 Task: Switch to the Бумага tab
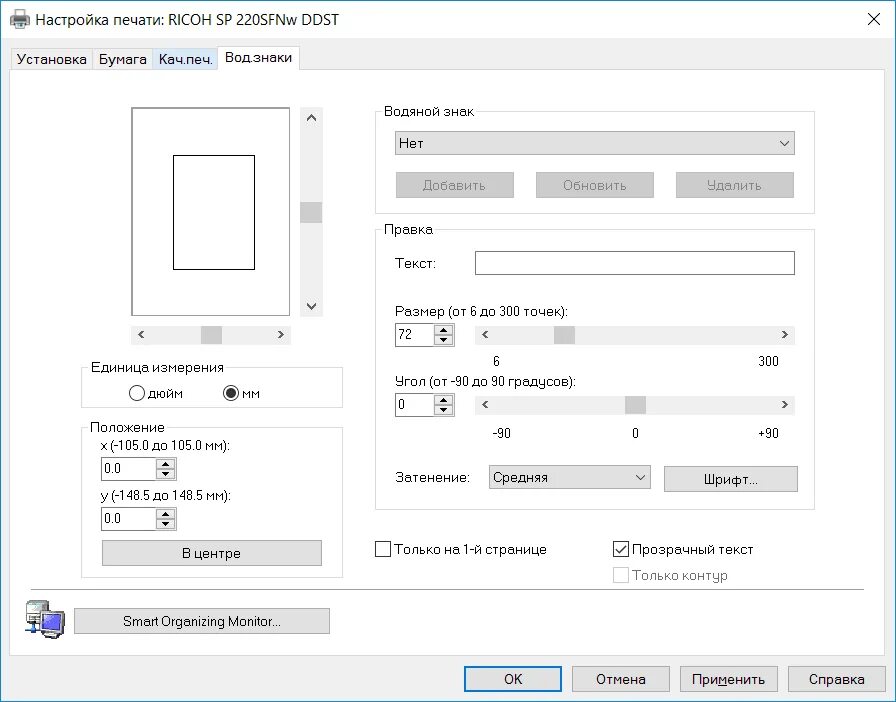coord(122,59)
